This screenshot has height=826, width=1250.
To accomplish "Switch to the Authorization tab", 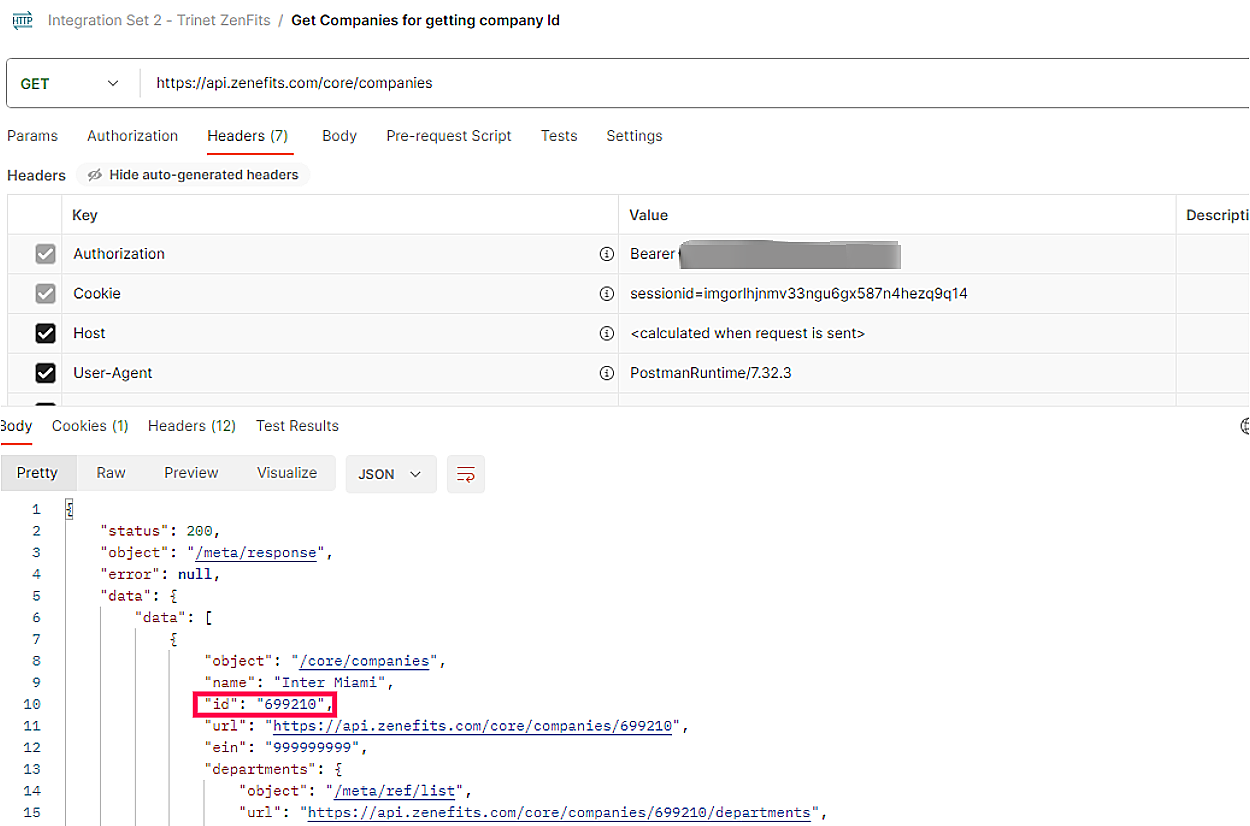I will pos(132,136).
